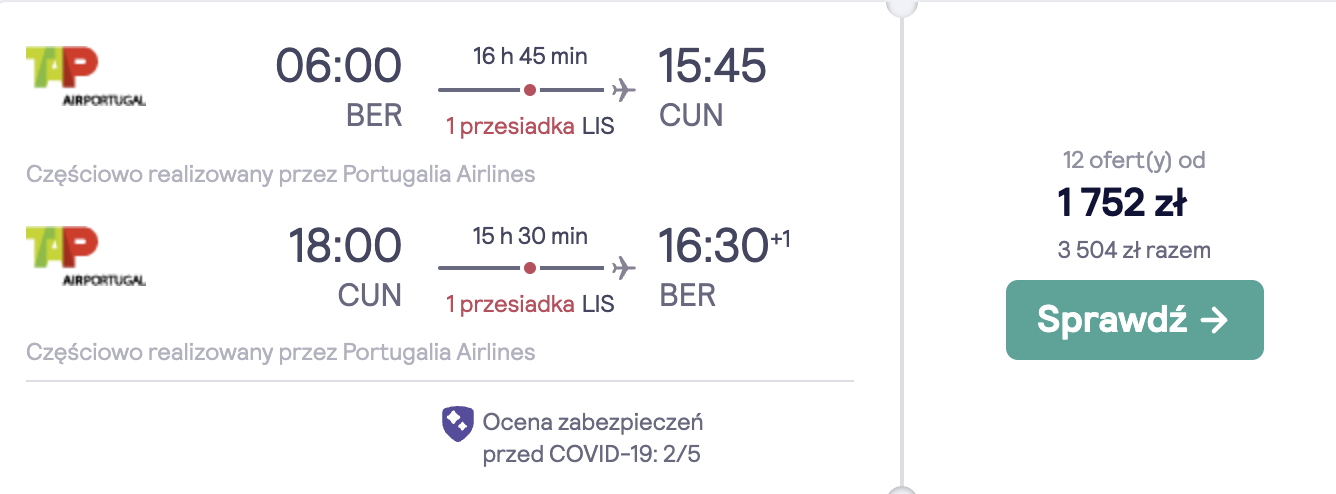Click the '12 ofert(y) od' text
This screenshot has width=1336, height=494.
pos(1135,160)
